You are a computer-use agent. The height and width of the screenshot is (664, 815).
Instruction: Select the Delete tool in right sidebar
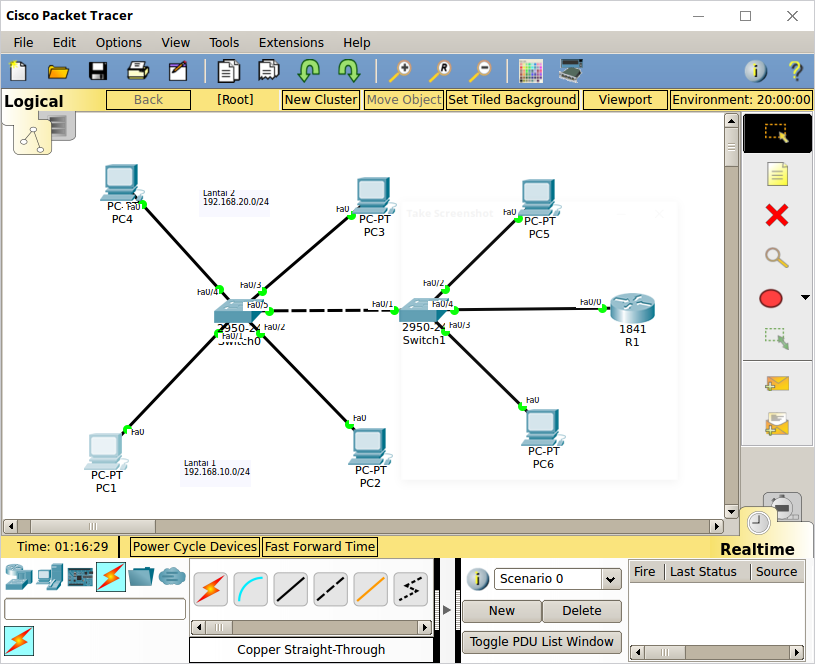(775, 216)
